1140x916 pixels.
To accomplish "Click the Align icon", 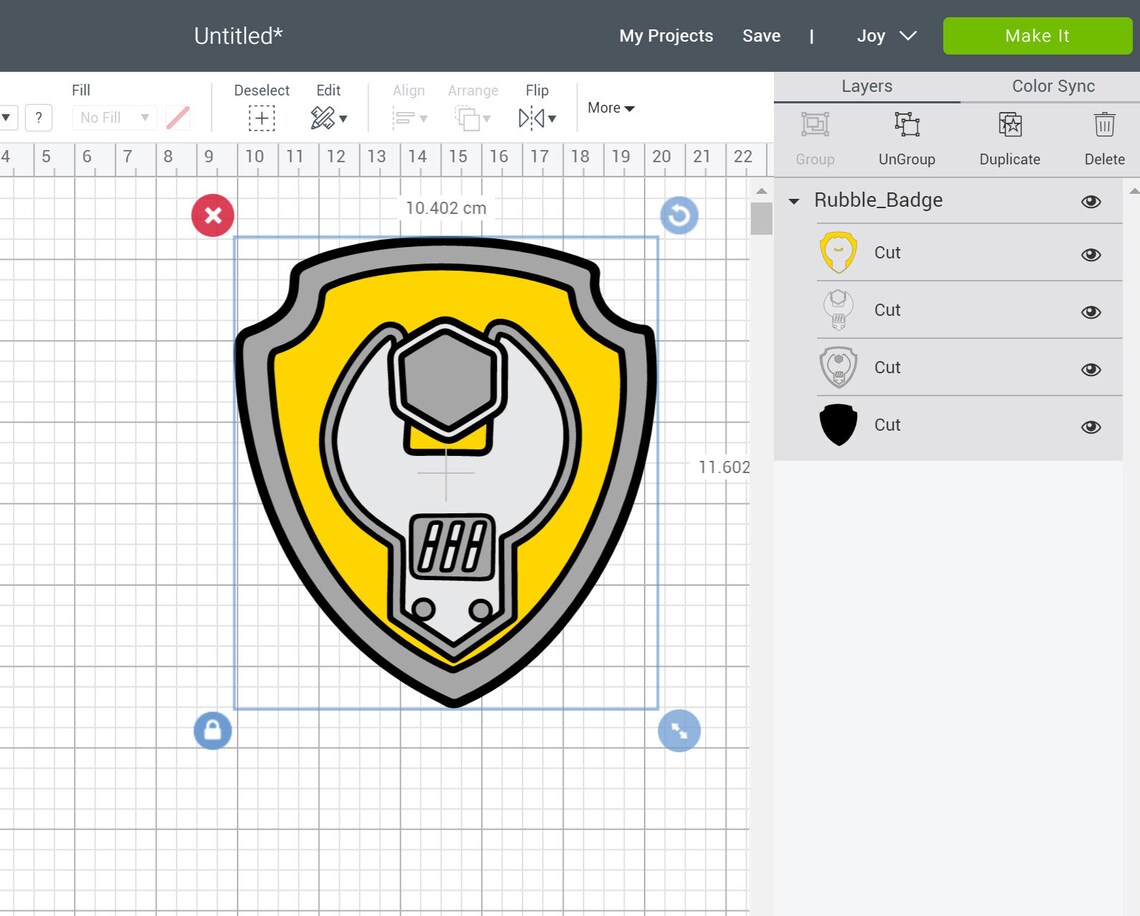I will (x=404, y=118).
